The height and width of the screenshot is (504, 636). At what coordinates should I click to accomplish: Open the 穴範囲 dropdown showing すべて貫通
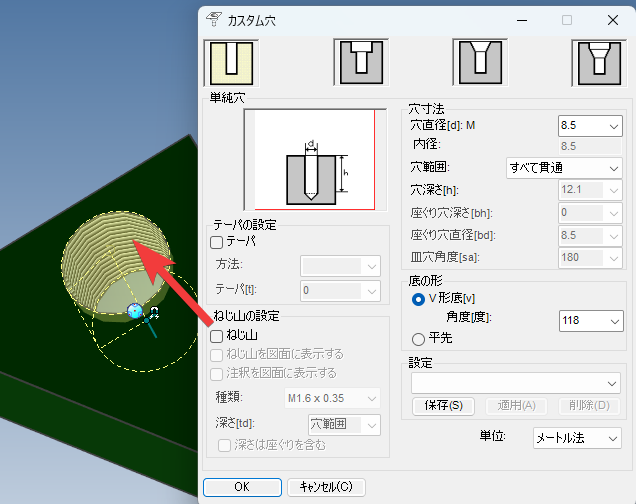click(564, 168)
